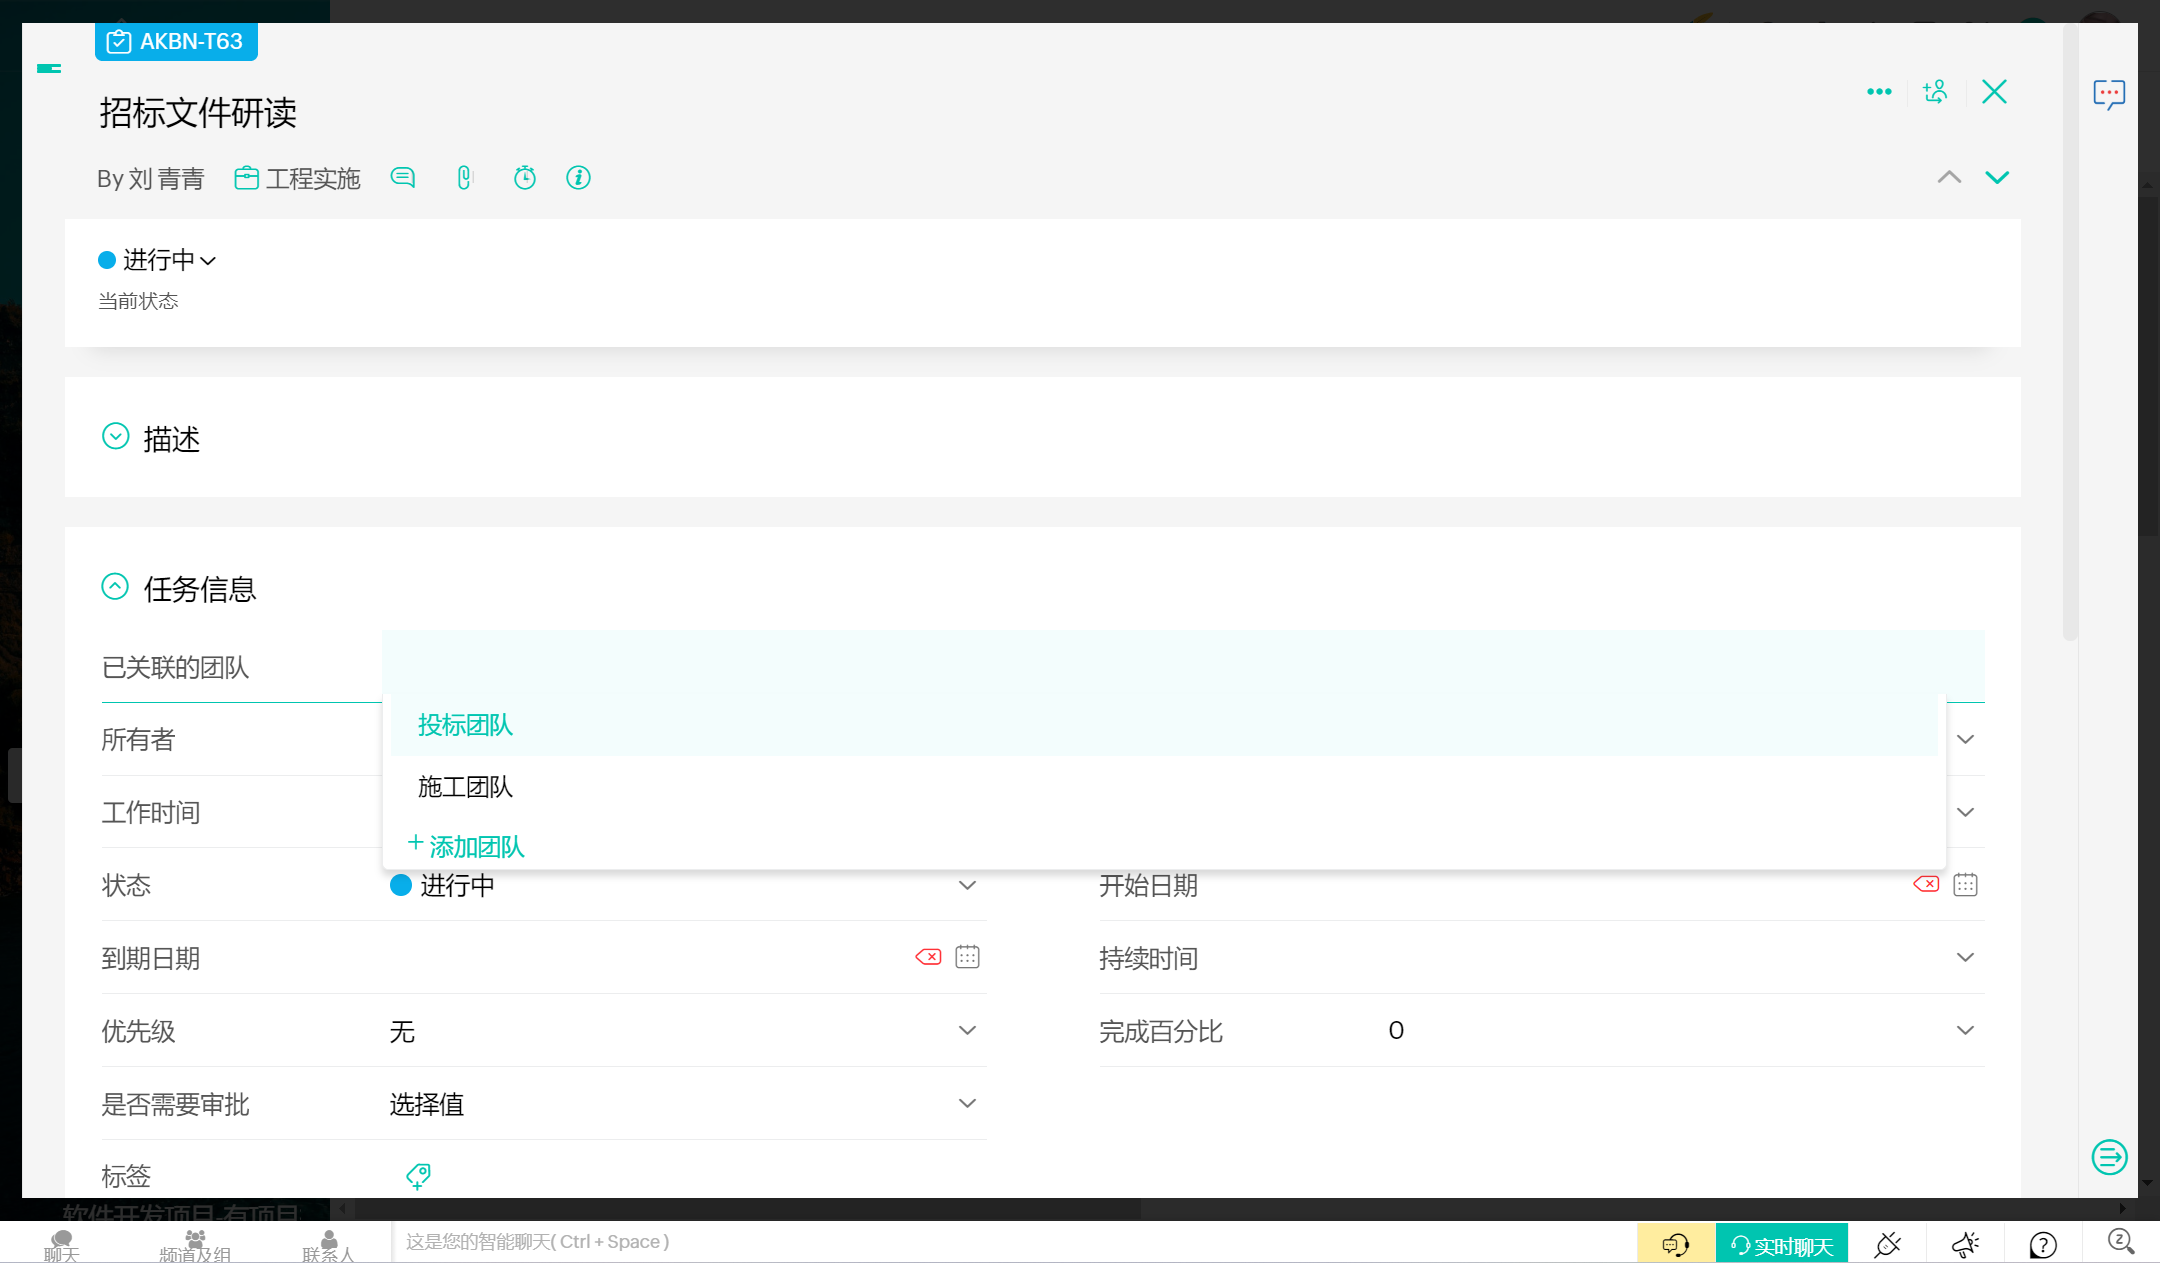Open the comments icon beside 工程实施

point(403,178)
